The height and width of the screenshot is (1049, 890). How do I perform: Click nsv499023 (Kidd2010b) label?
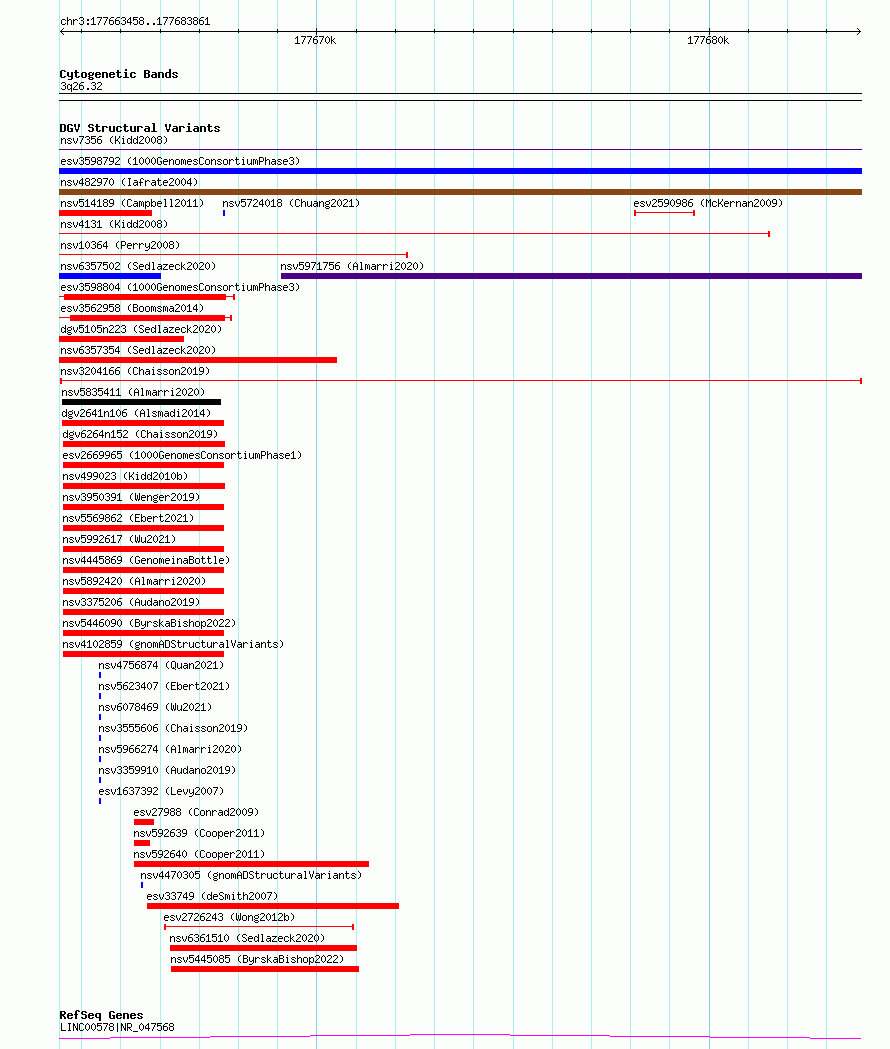(125, 476)
